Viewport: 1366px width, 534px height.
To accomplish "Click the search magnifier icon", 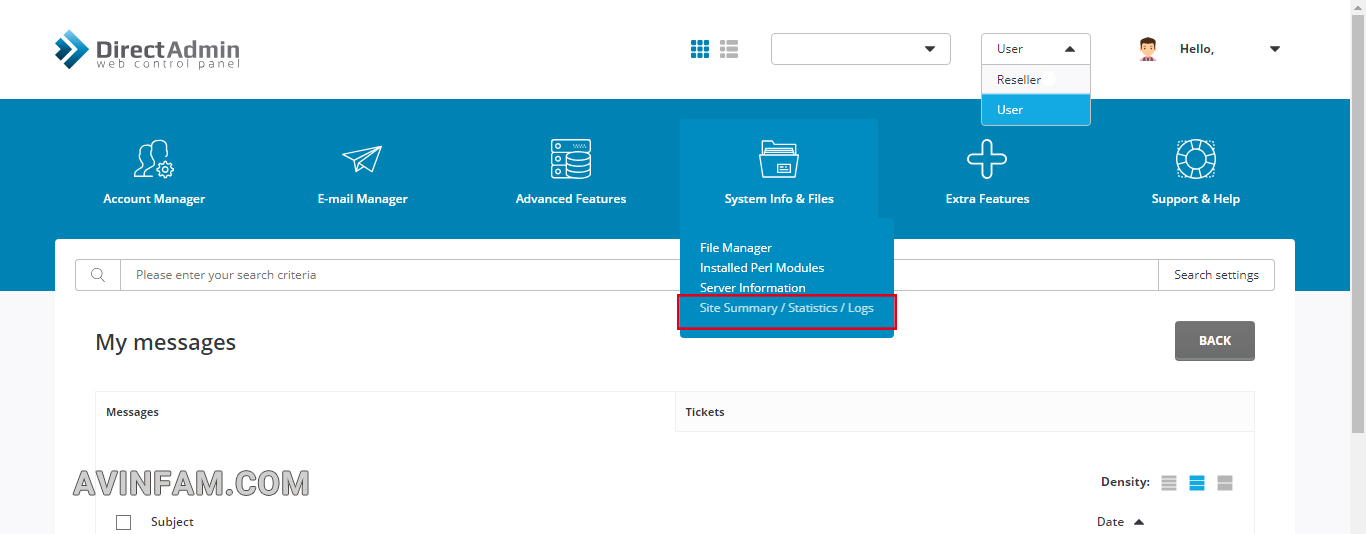I will [x=98, y=275].
